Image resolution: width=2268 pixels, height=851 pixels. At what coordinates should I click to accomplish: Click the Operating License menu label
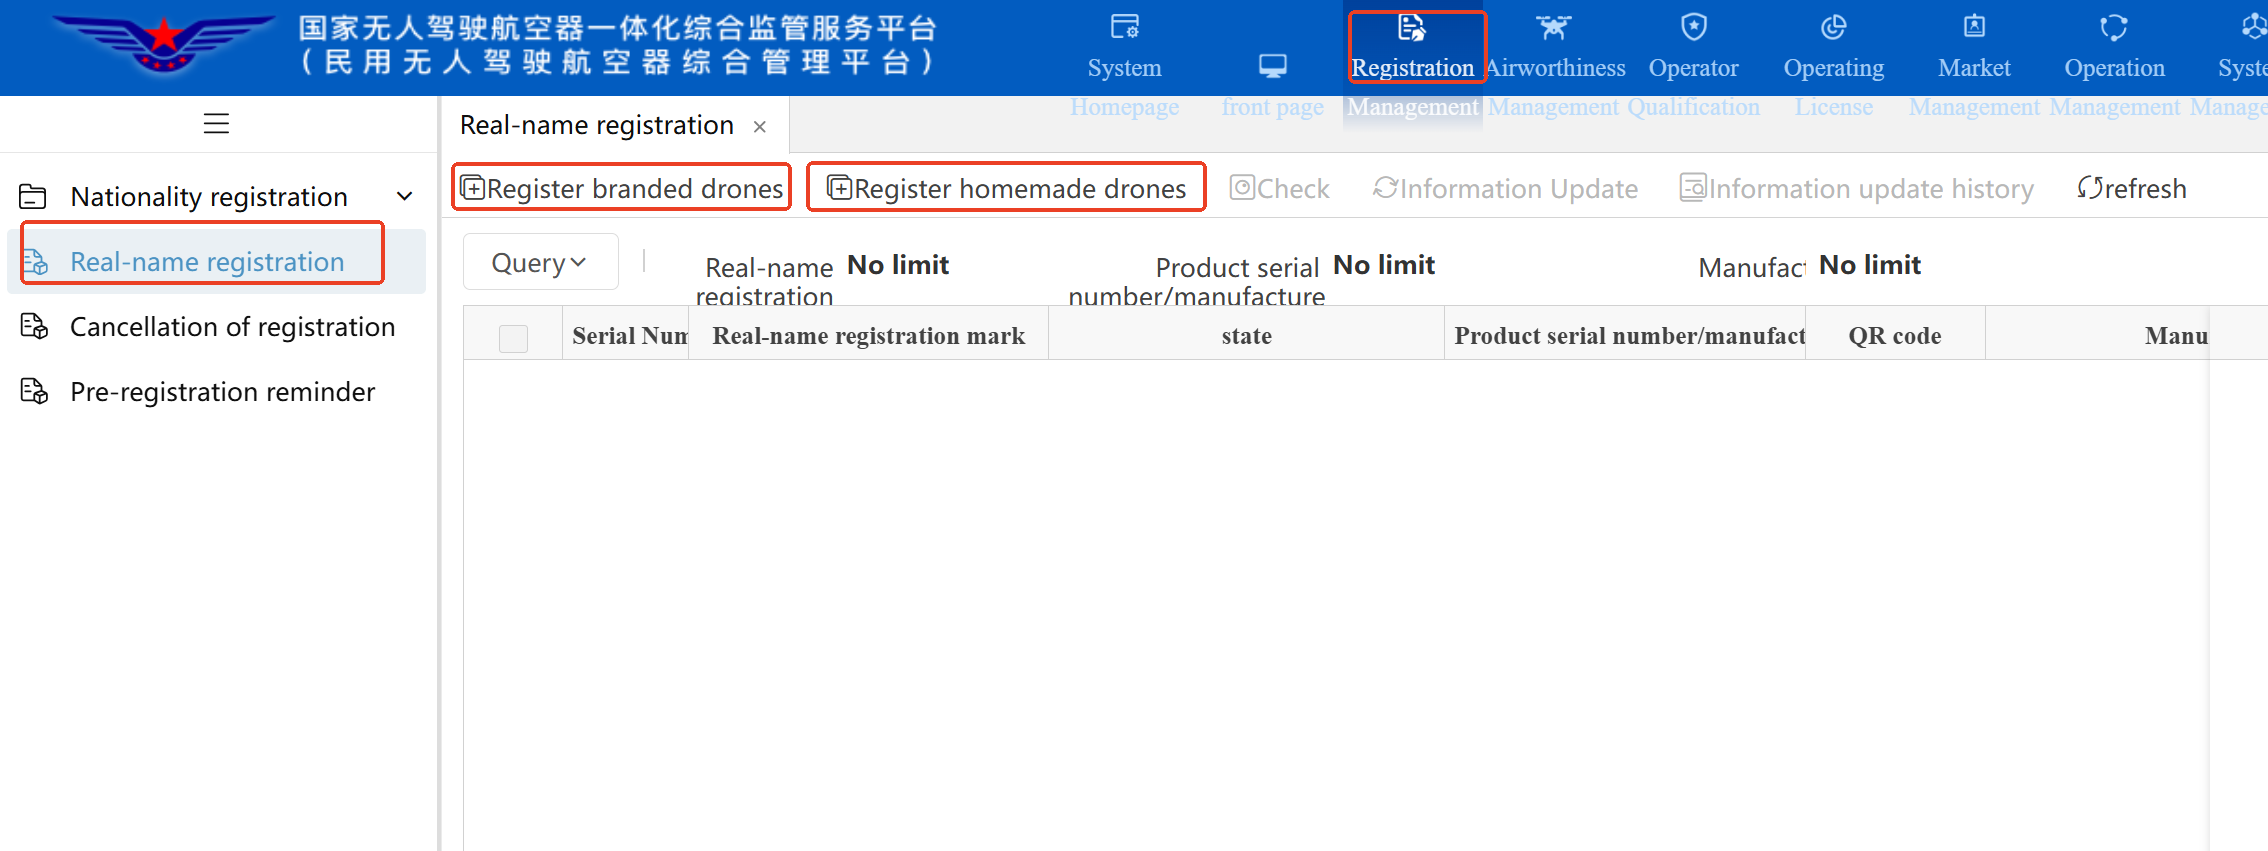click(1834, 87)
